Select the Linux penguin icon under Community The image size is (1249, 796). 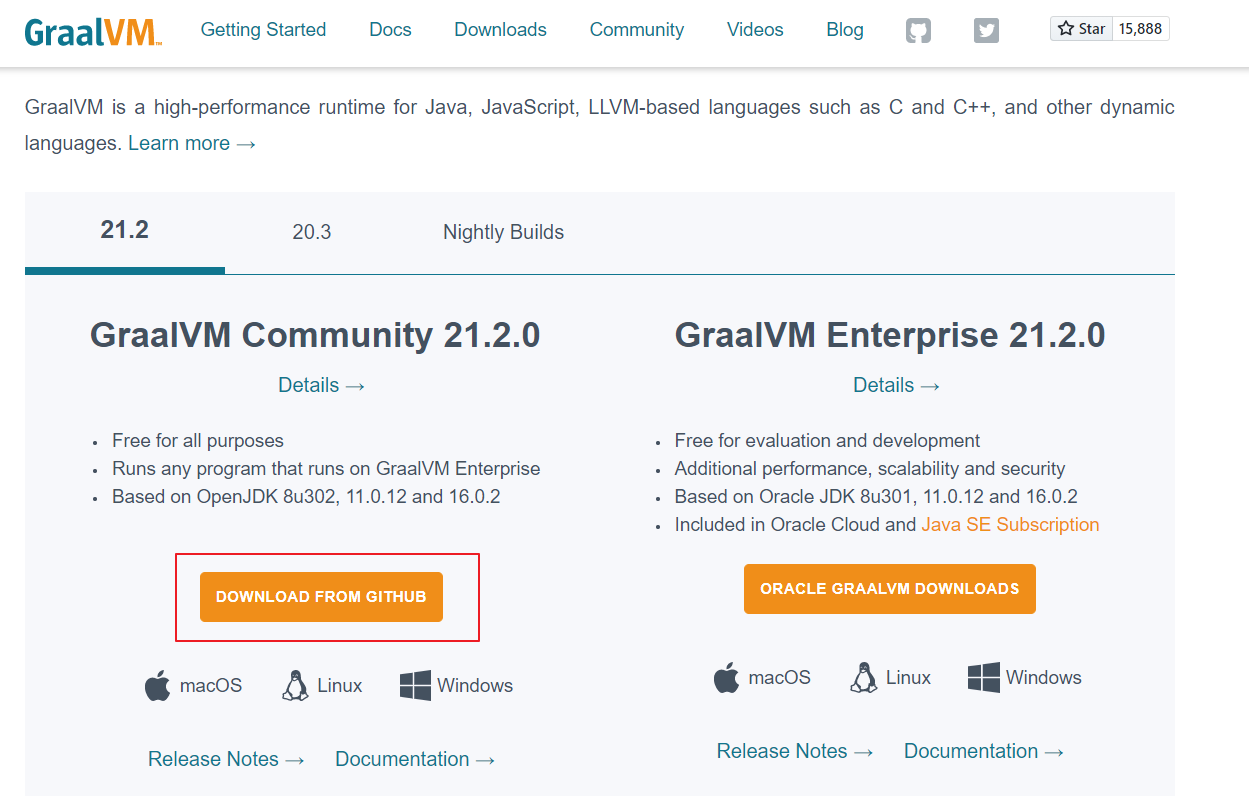(295, 686)
